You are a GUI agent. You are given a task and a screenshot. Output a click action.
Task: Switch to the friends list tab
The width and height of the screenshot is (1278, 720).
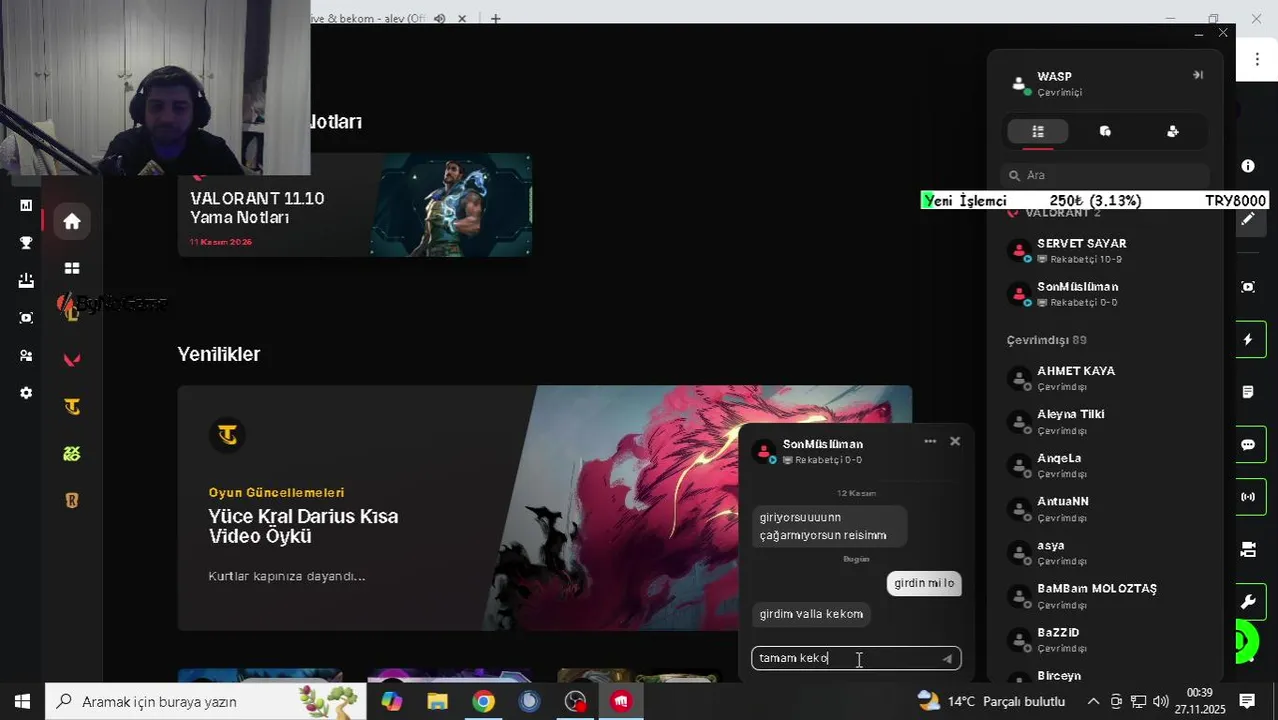pos(1038,131)
